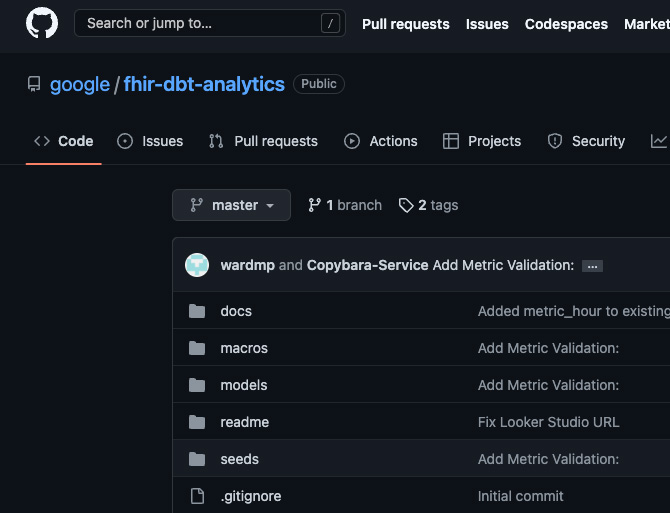View the 2 tags link
This screenshot has width=670, height=513.
point(428,205)
